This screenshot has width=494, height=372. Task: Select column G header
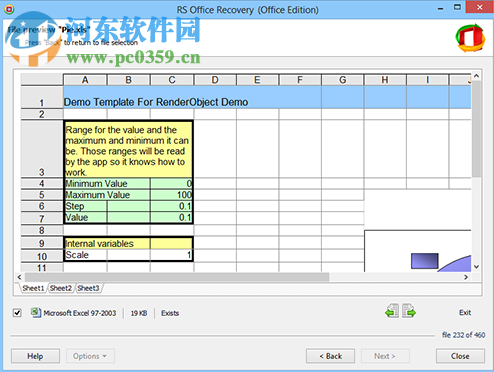click(x=343, y=80)
